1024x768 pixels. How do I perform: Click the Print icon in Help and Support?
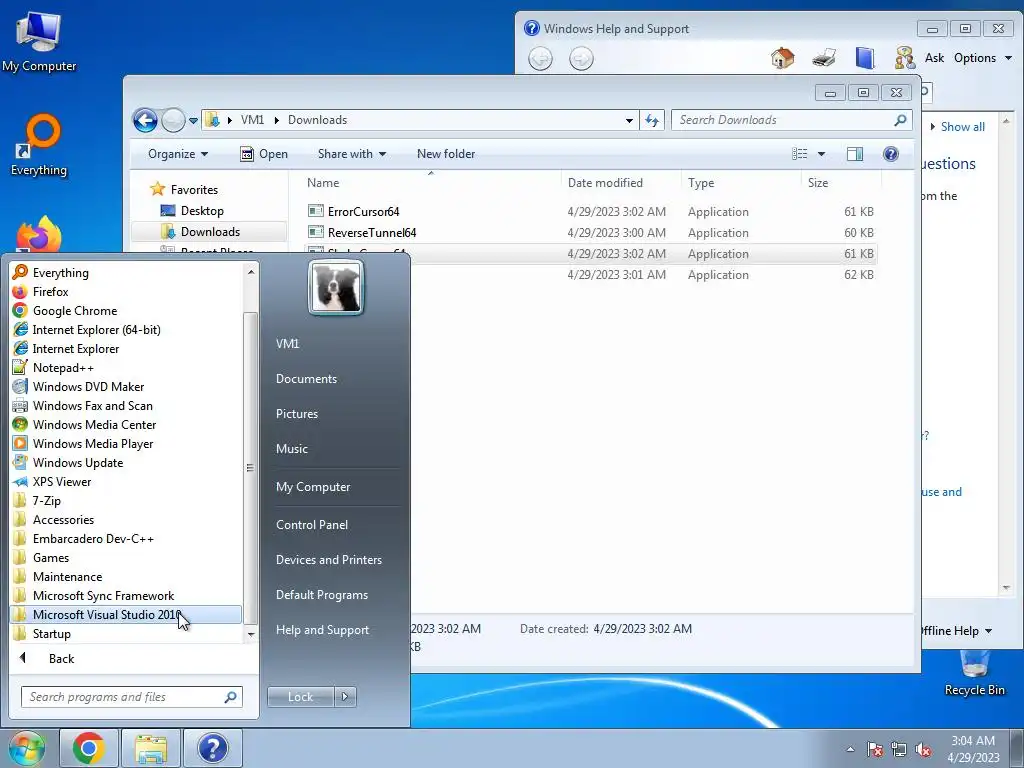coord(824,58)
